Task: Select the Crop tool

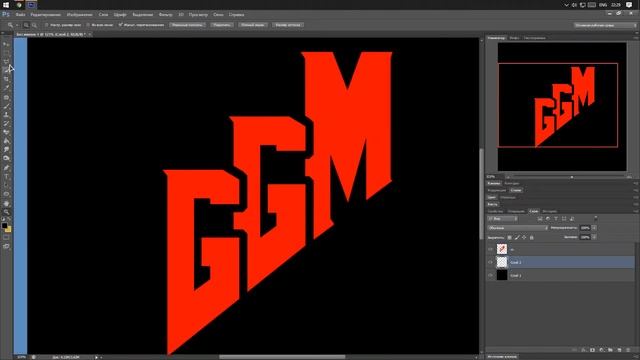Action: pyautogui.click(x=6, y=79)
